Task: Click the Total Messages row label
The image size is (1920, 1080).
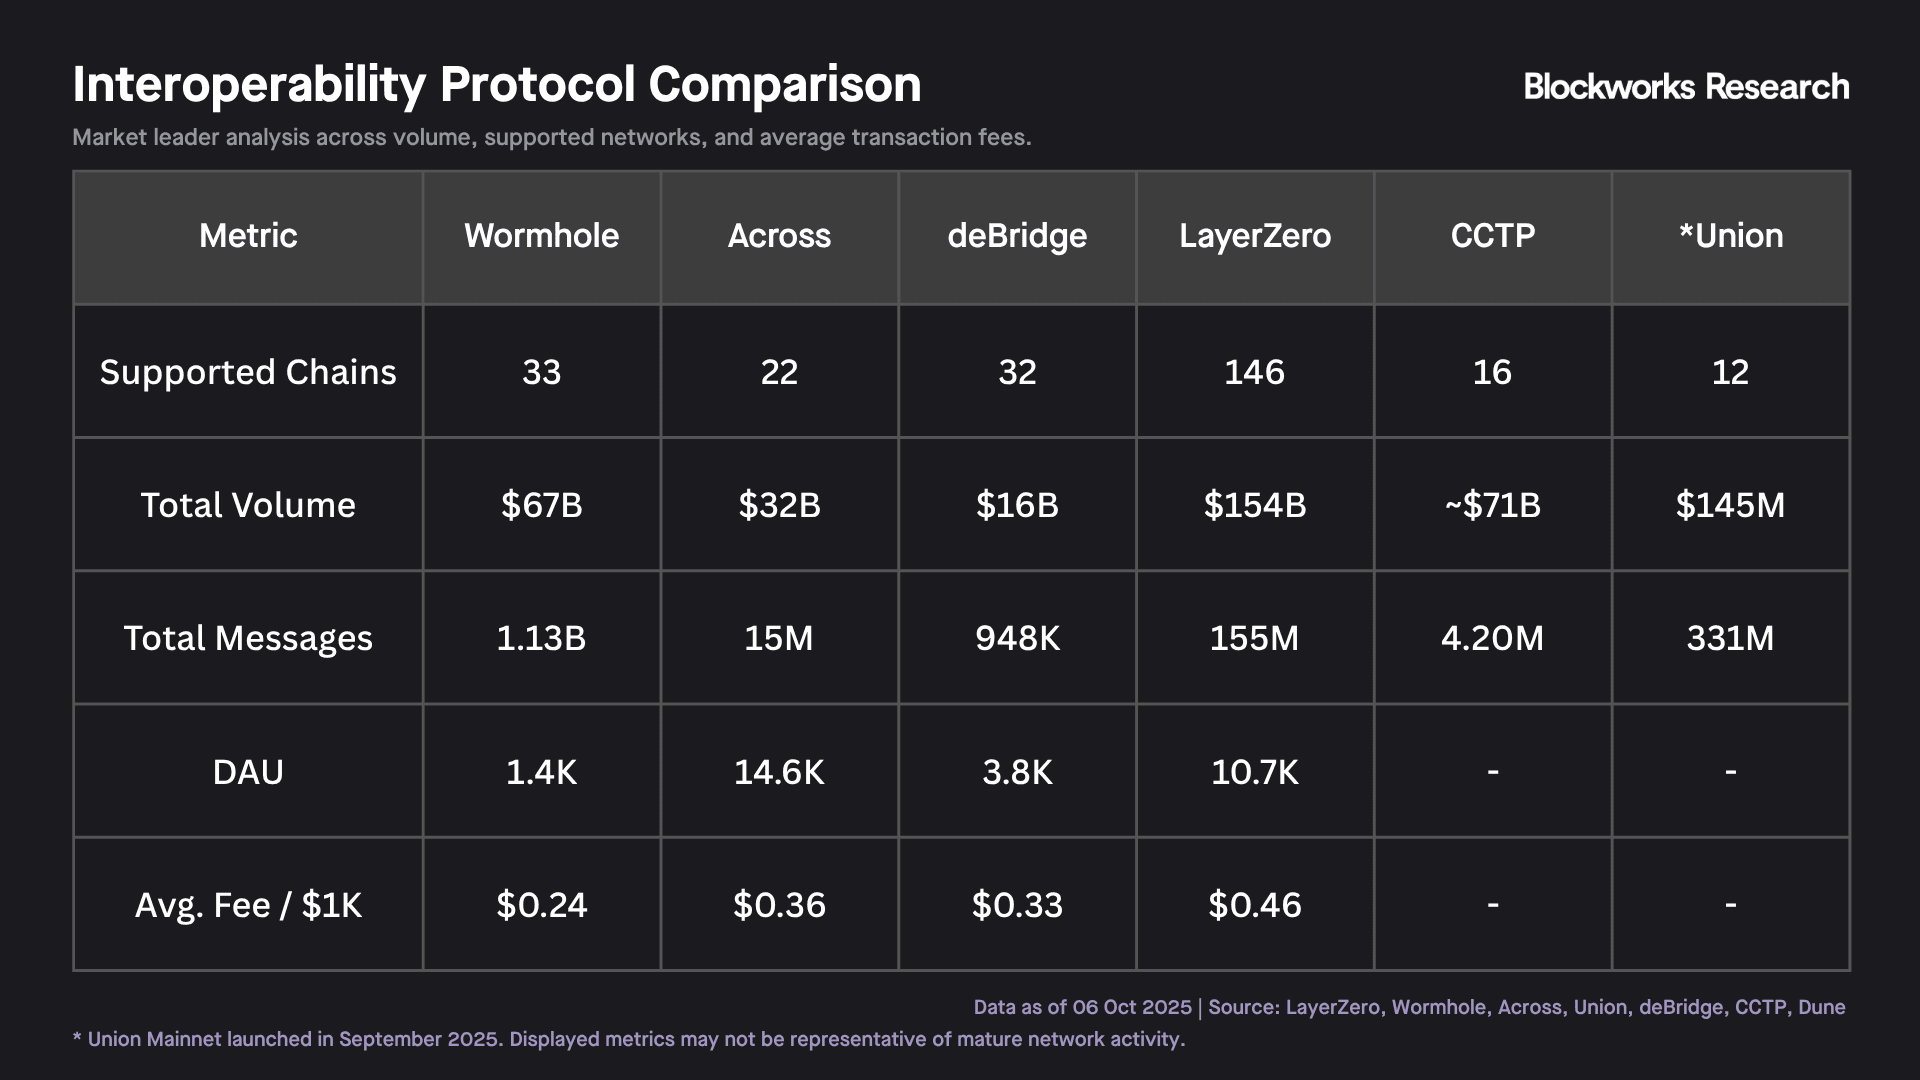Action: [x=248, y=638]
